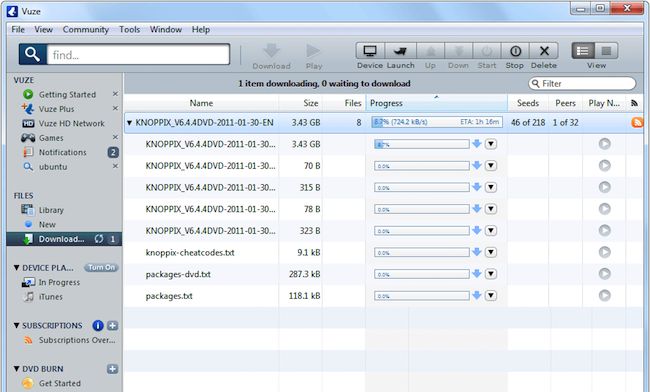The image size is (650, 392).
Task: Move the torrent Down in the queue
Action: 458,51
